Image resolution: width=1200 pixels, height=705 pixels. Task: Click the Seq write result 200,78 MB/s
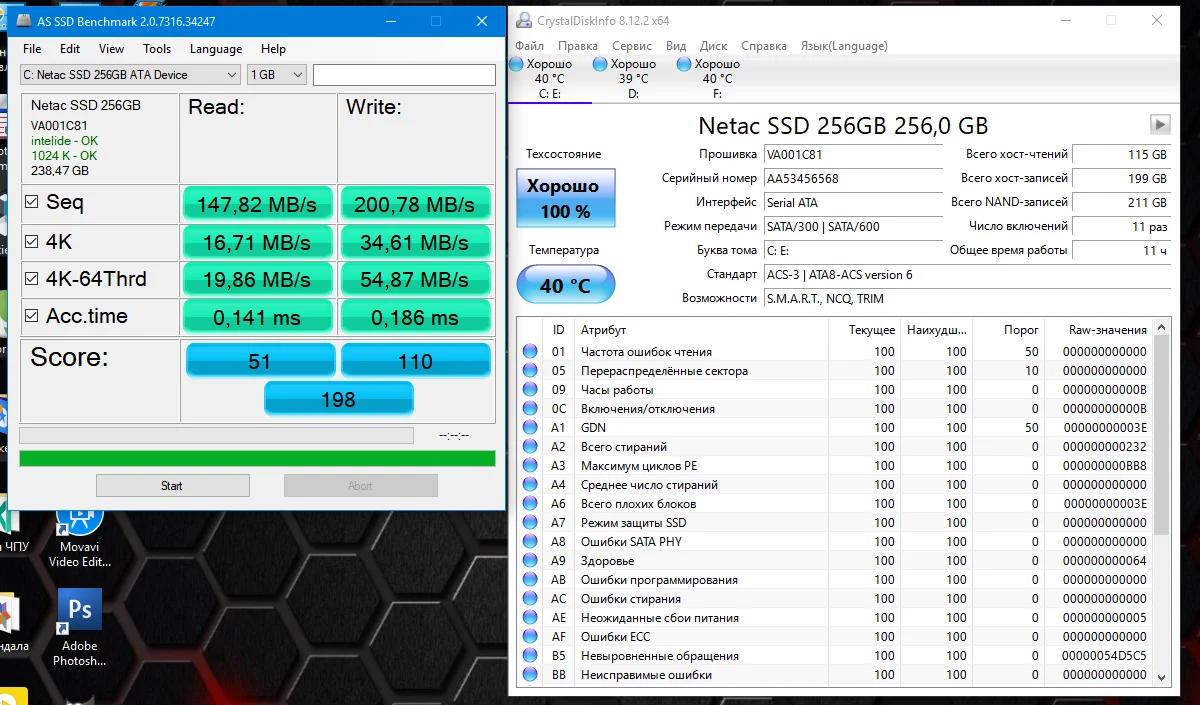point(415,204)
